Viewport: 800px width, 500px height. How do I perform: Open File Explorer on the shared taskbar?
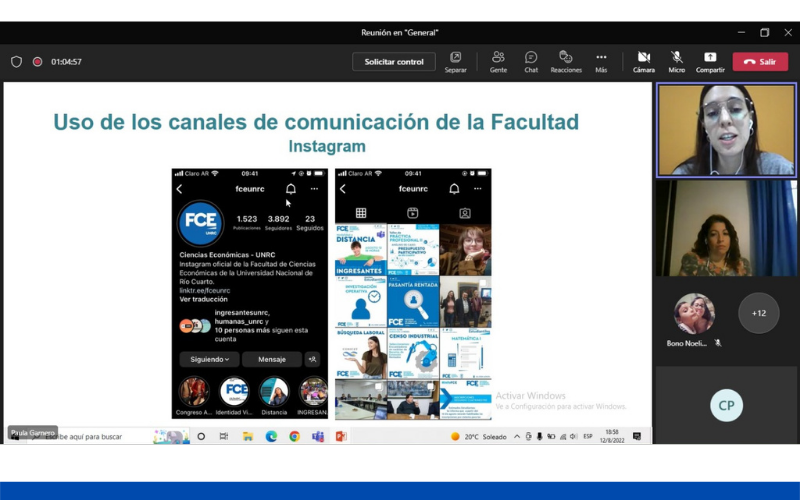click(x=247, y=436)
